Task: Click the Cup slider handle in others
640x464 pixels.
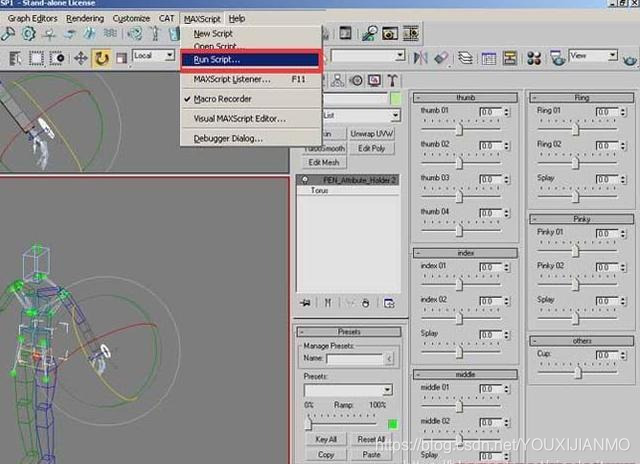Action: (x=578, y=372)
